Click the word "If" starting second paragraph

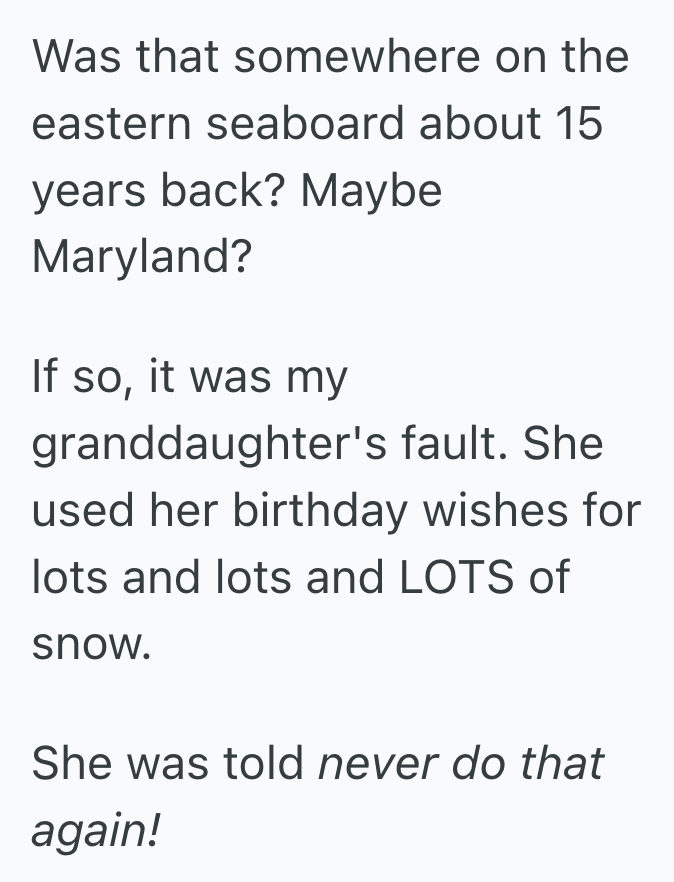point(43,378)
